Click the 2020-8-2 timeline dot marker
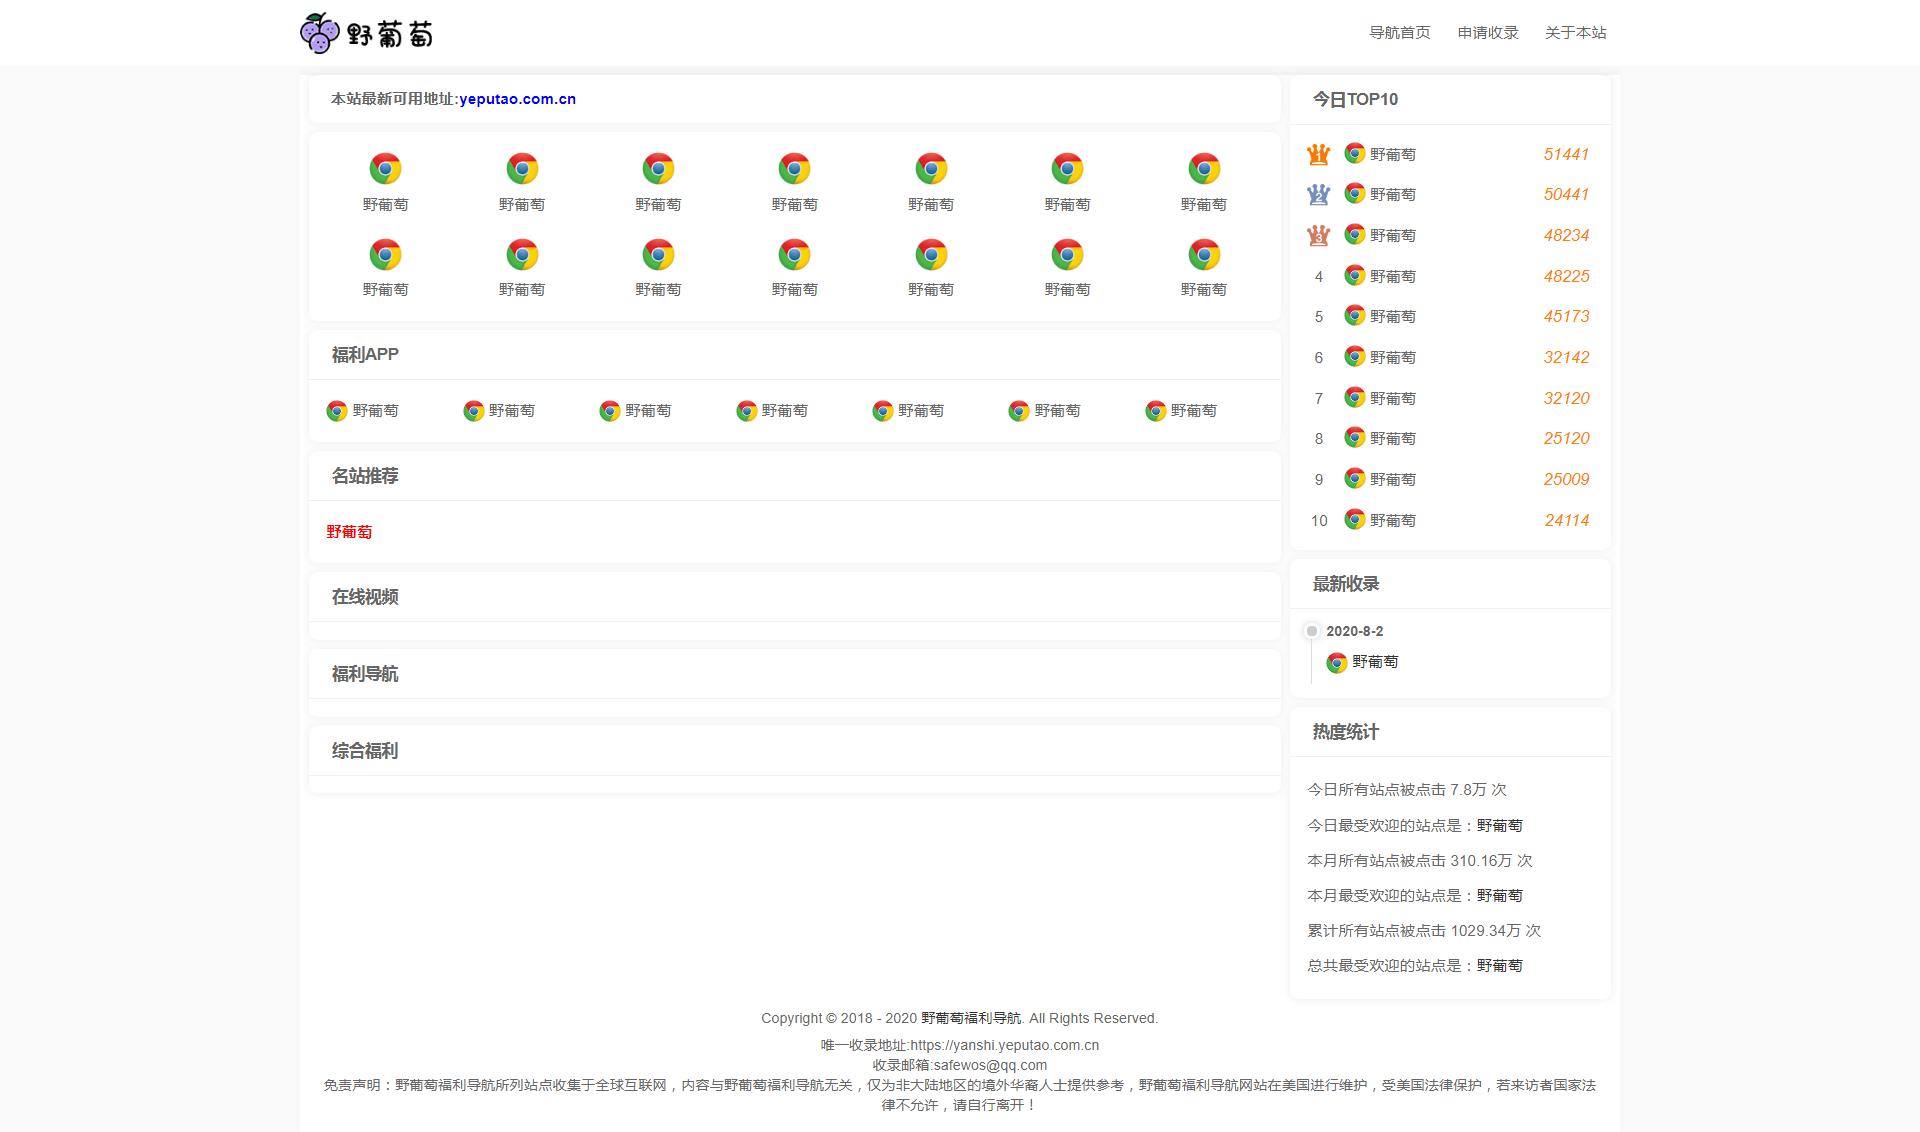 pyautogui.click(x=1312, y=631)
